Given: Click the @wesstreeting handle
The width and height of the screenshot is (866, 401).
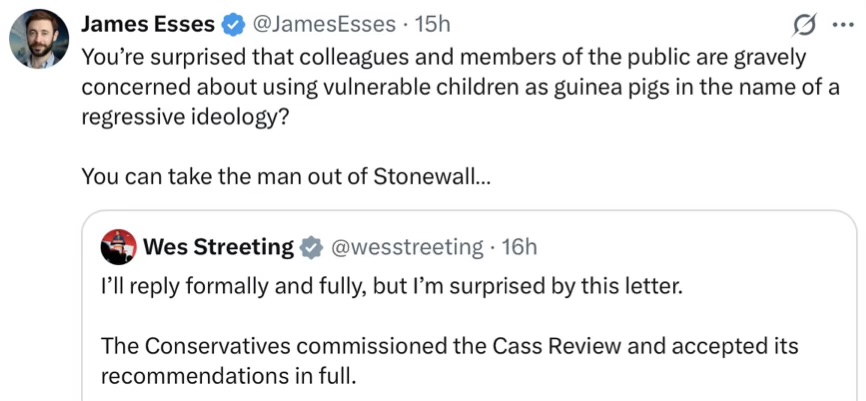Looking at the screenshot, I should 406,247.
